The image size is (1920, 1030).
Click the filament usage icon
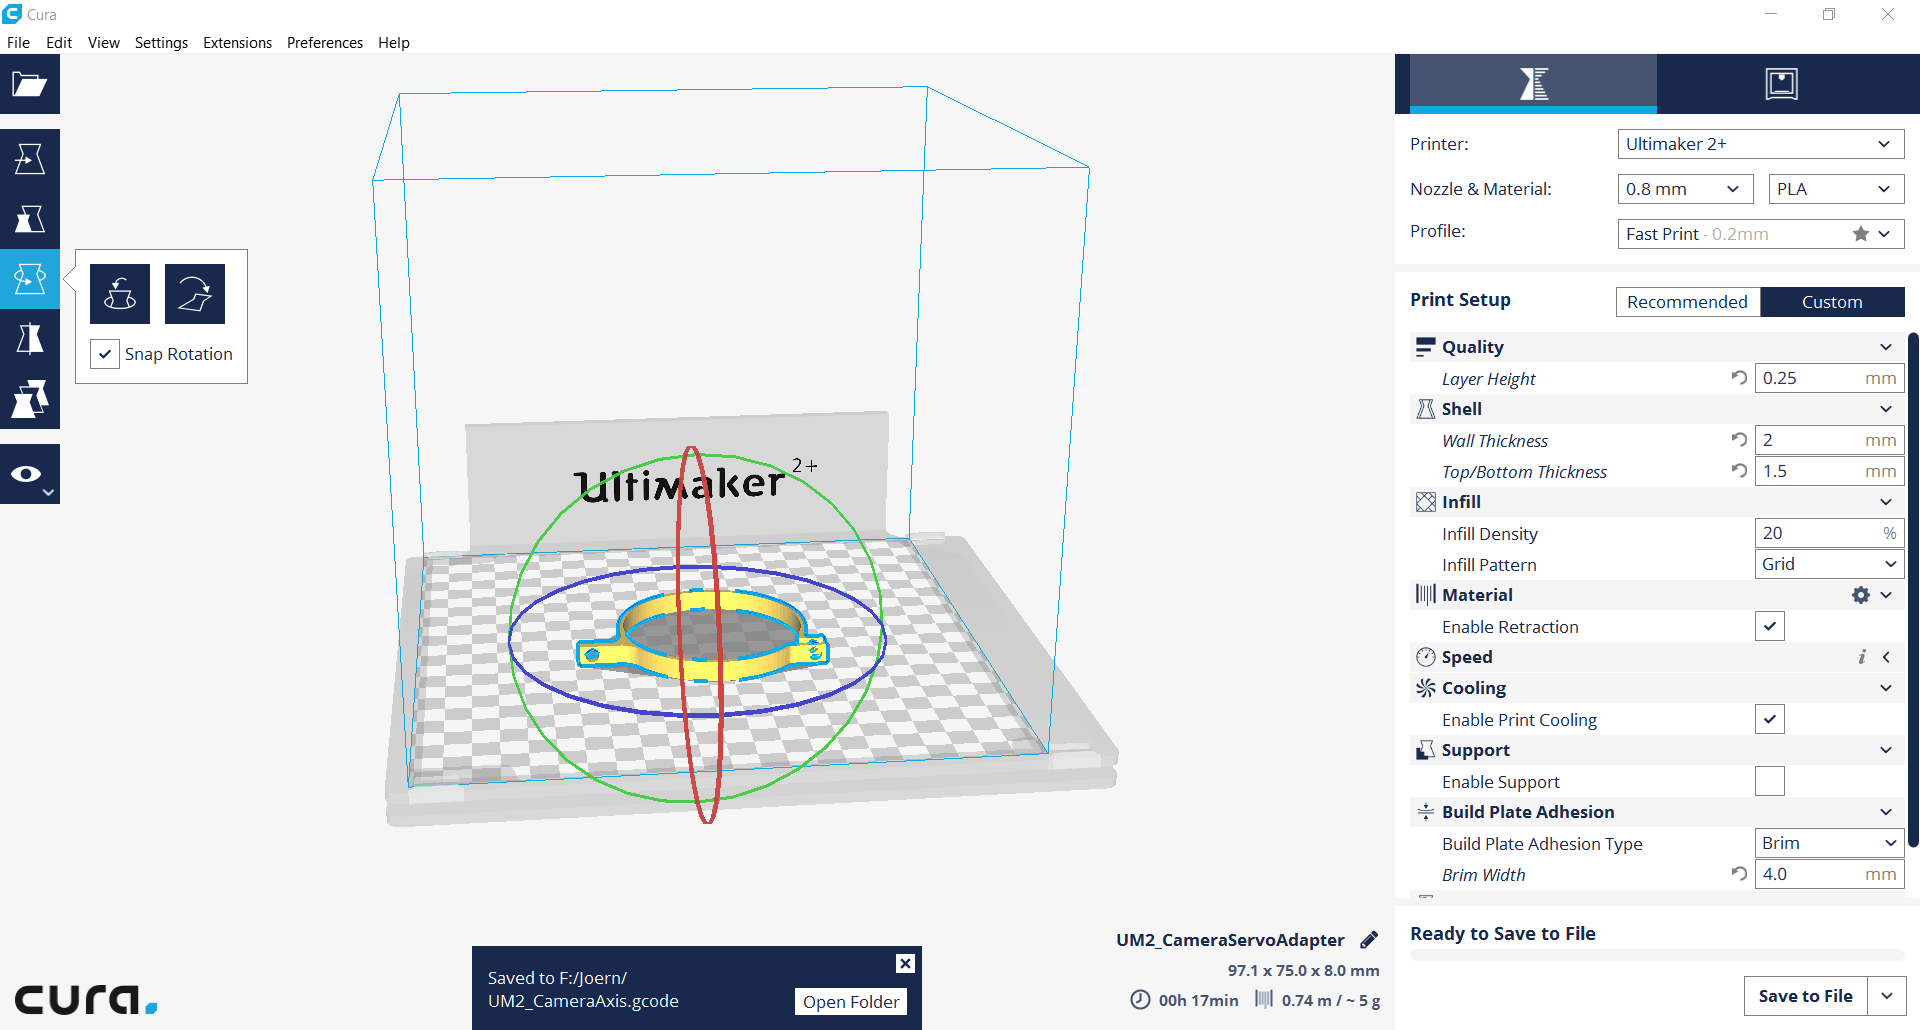click(x=1264, y=999)
